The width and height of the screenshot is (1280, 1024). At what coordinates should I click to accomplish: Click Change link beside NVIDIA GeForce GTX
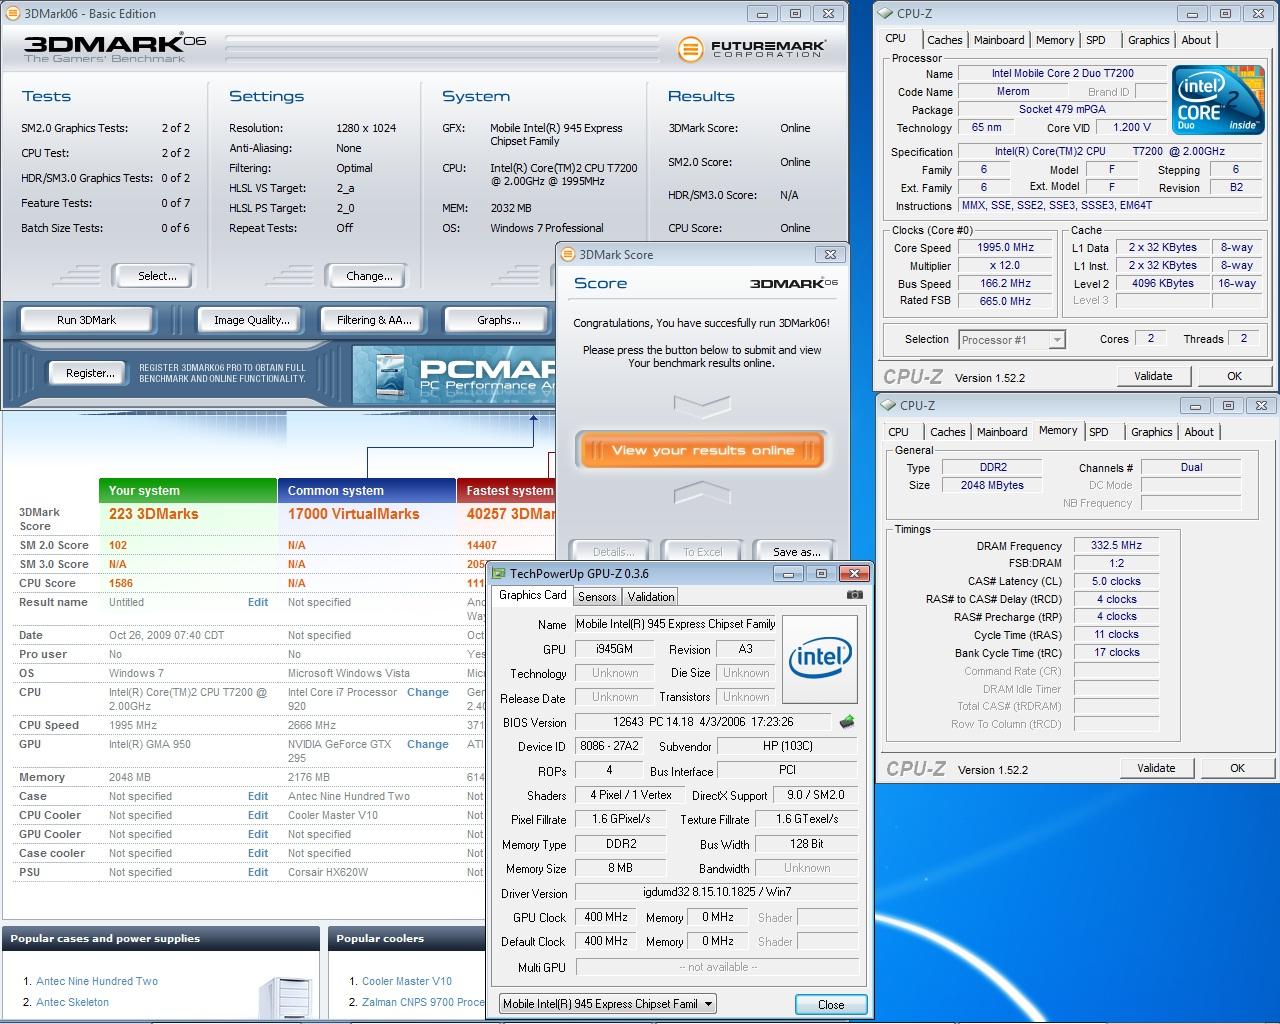428,744
